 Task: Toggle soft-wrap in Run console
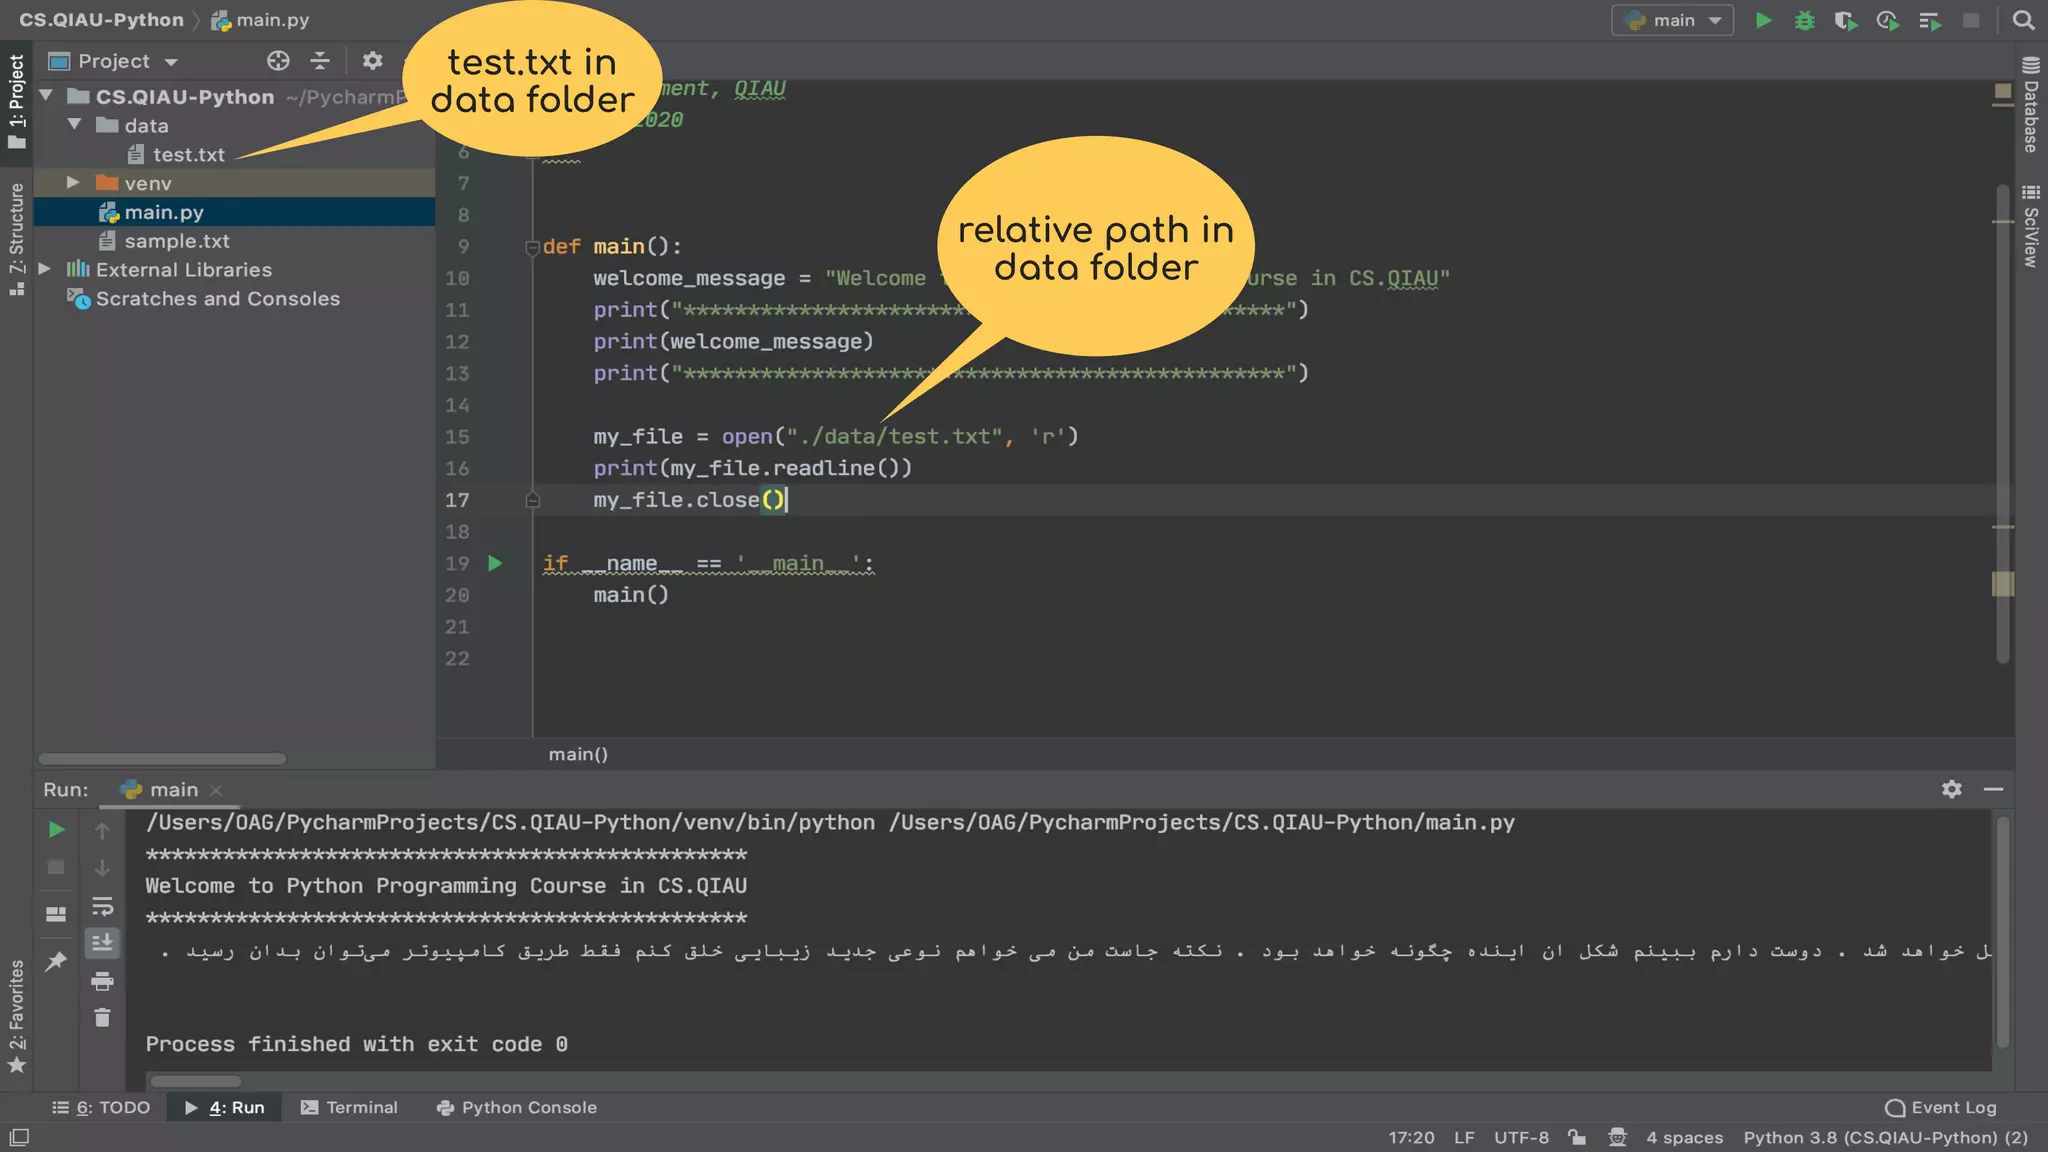coord(102,906)
